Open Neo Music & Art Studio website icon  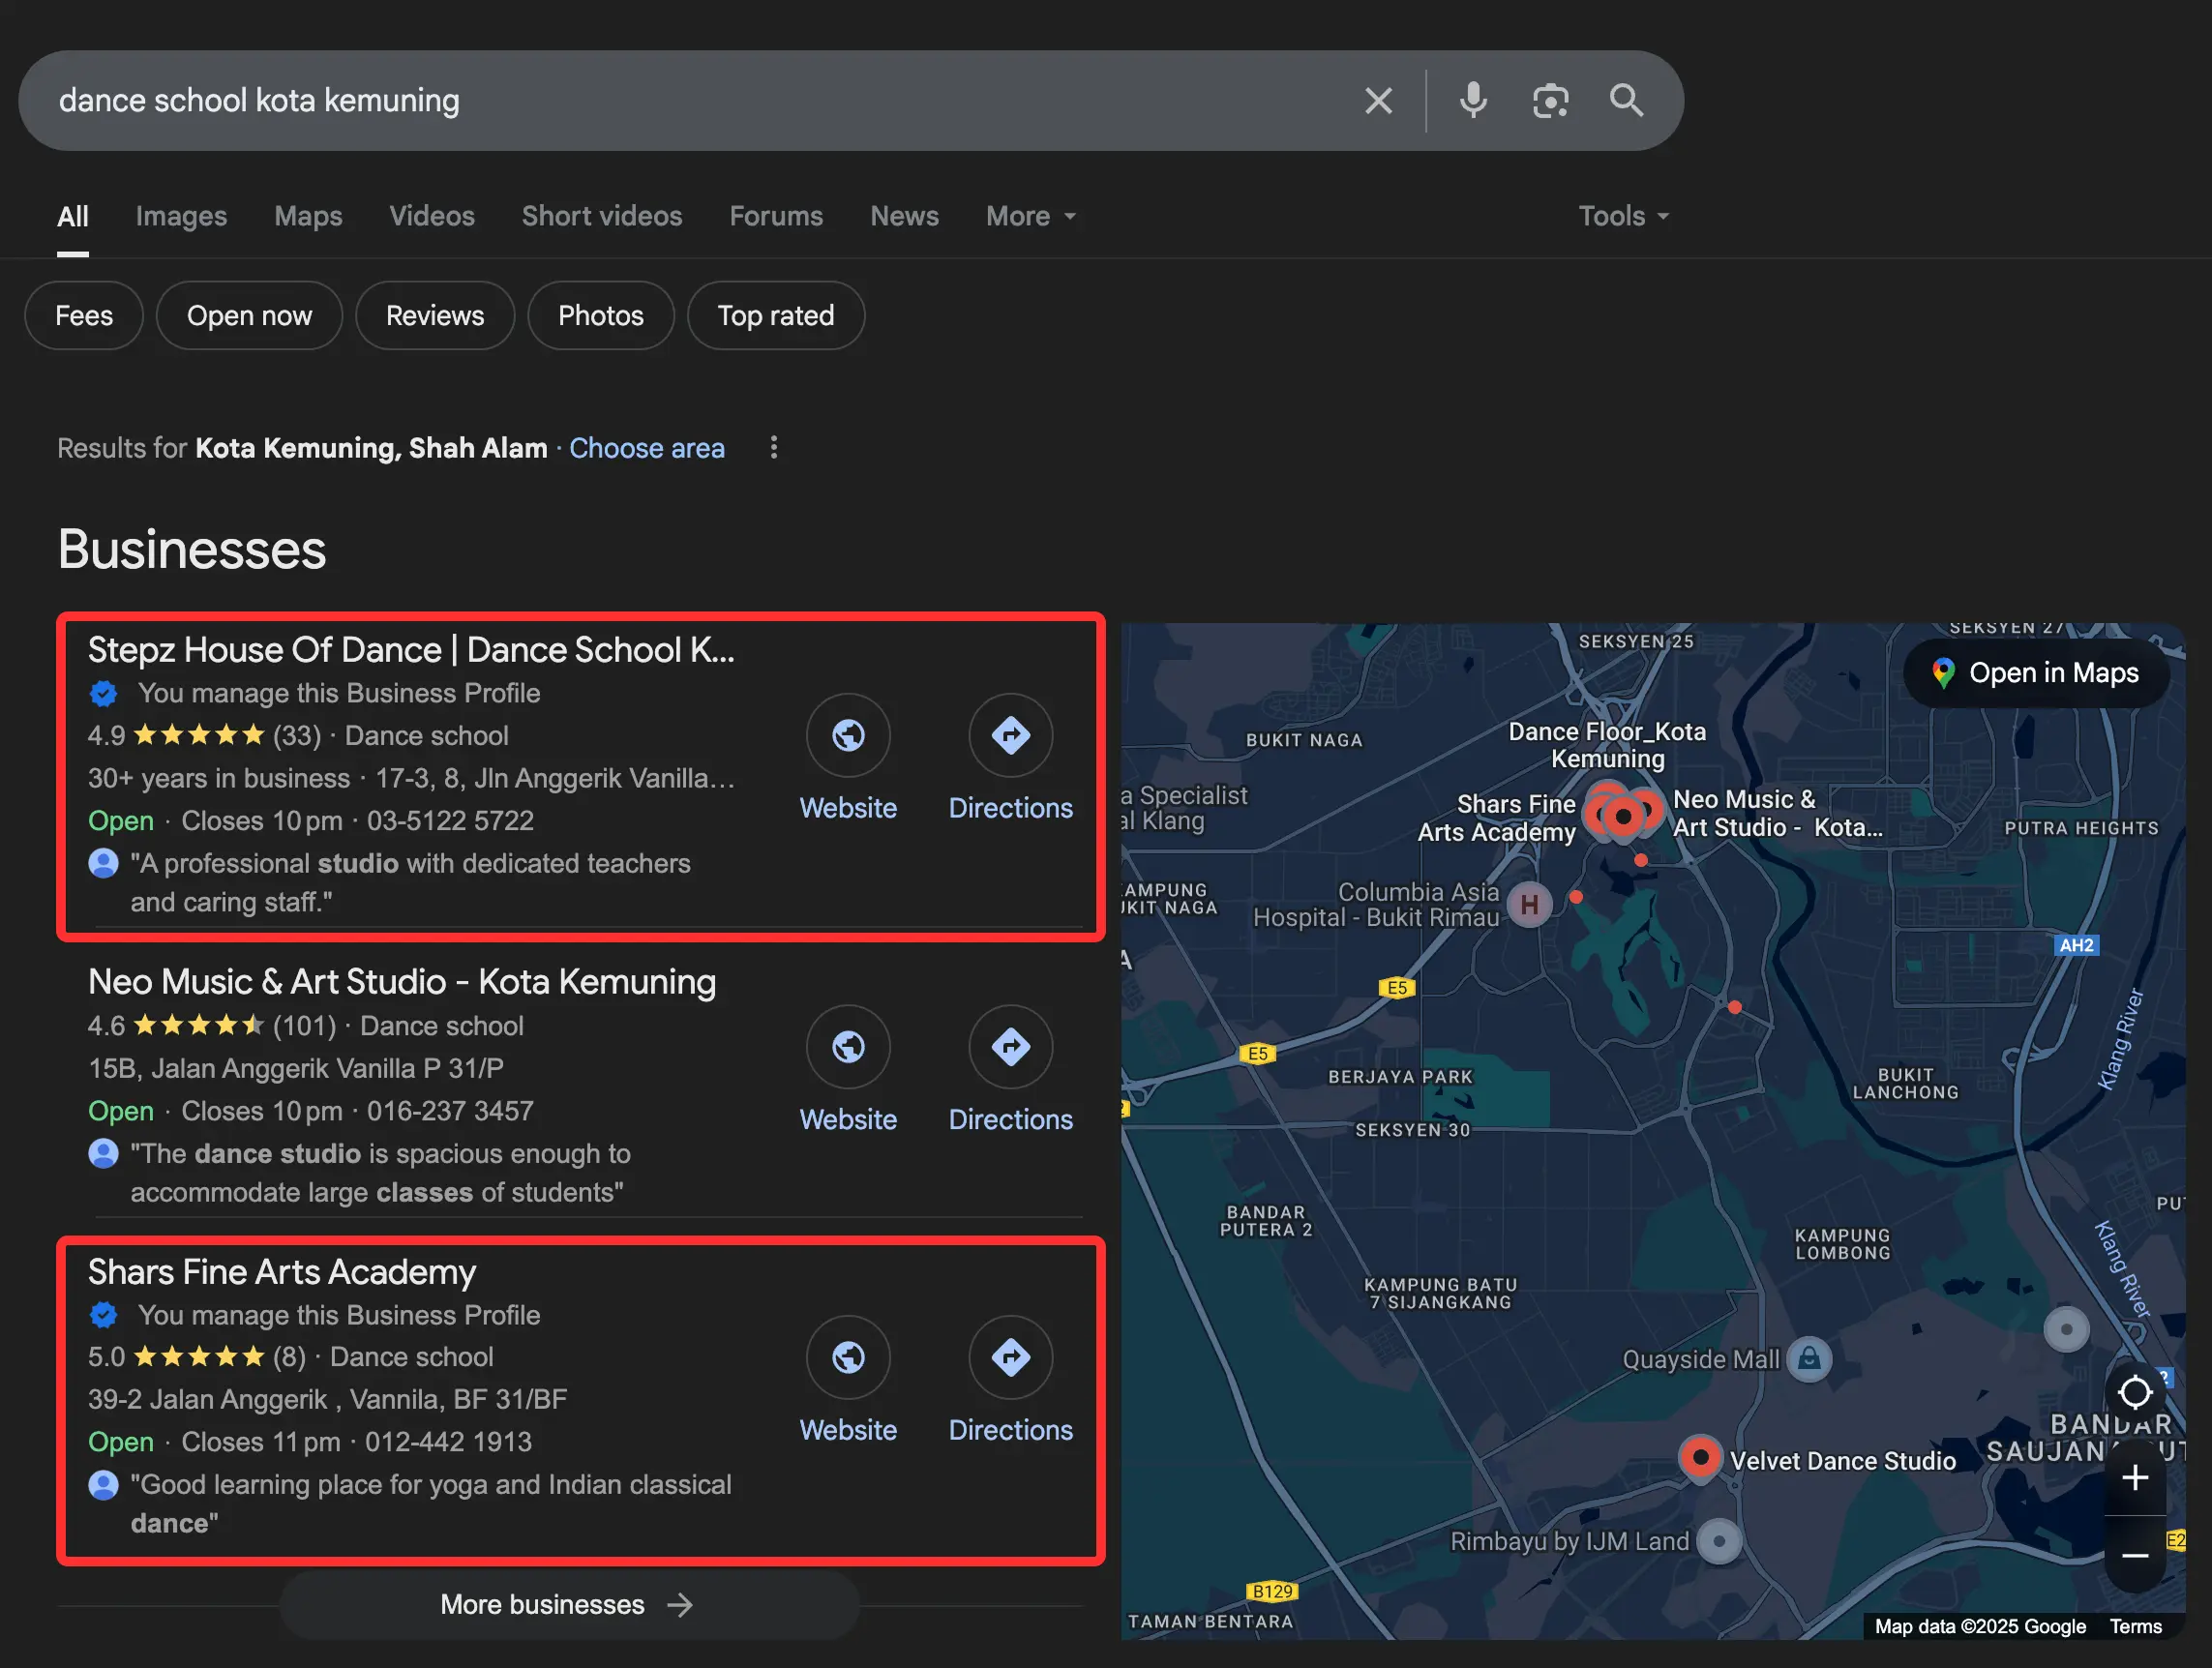848,1046
